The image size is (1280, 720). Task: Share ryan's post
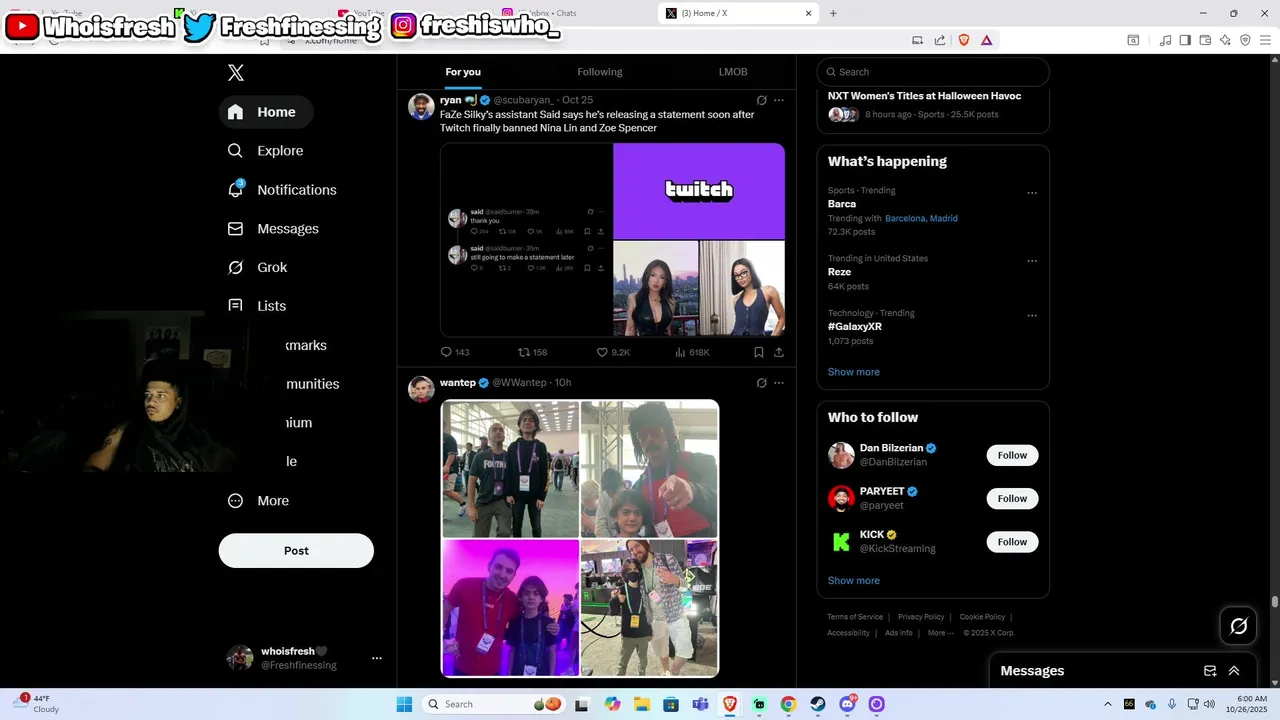779,352
